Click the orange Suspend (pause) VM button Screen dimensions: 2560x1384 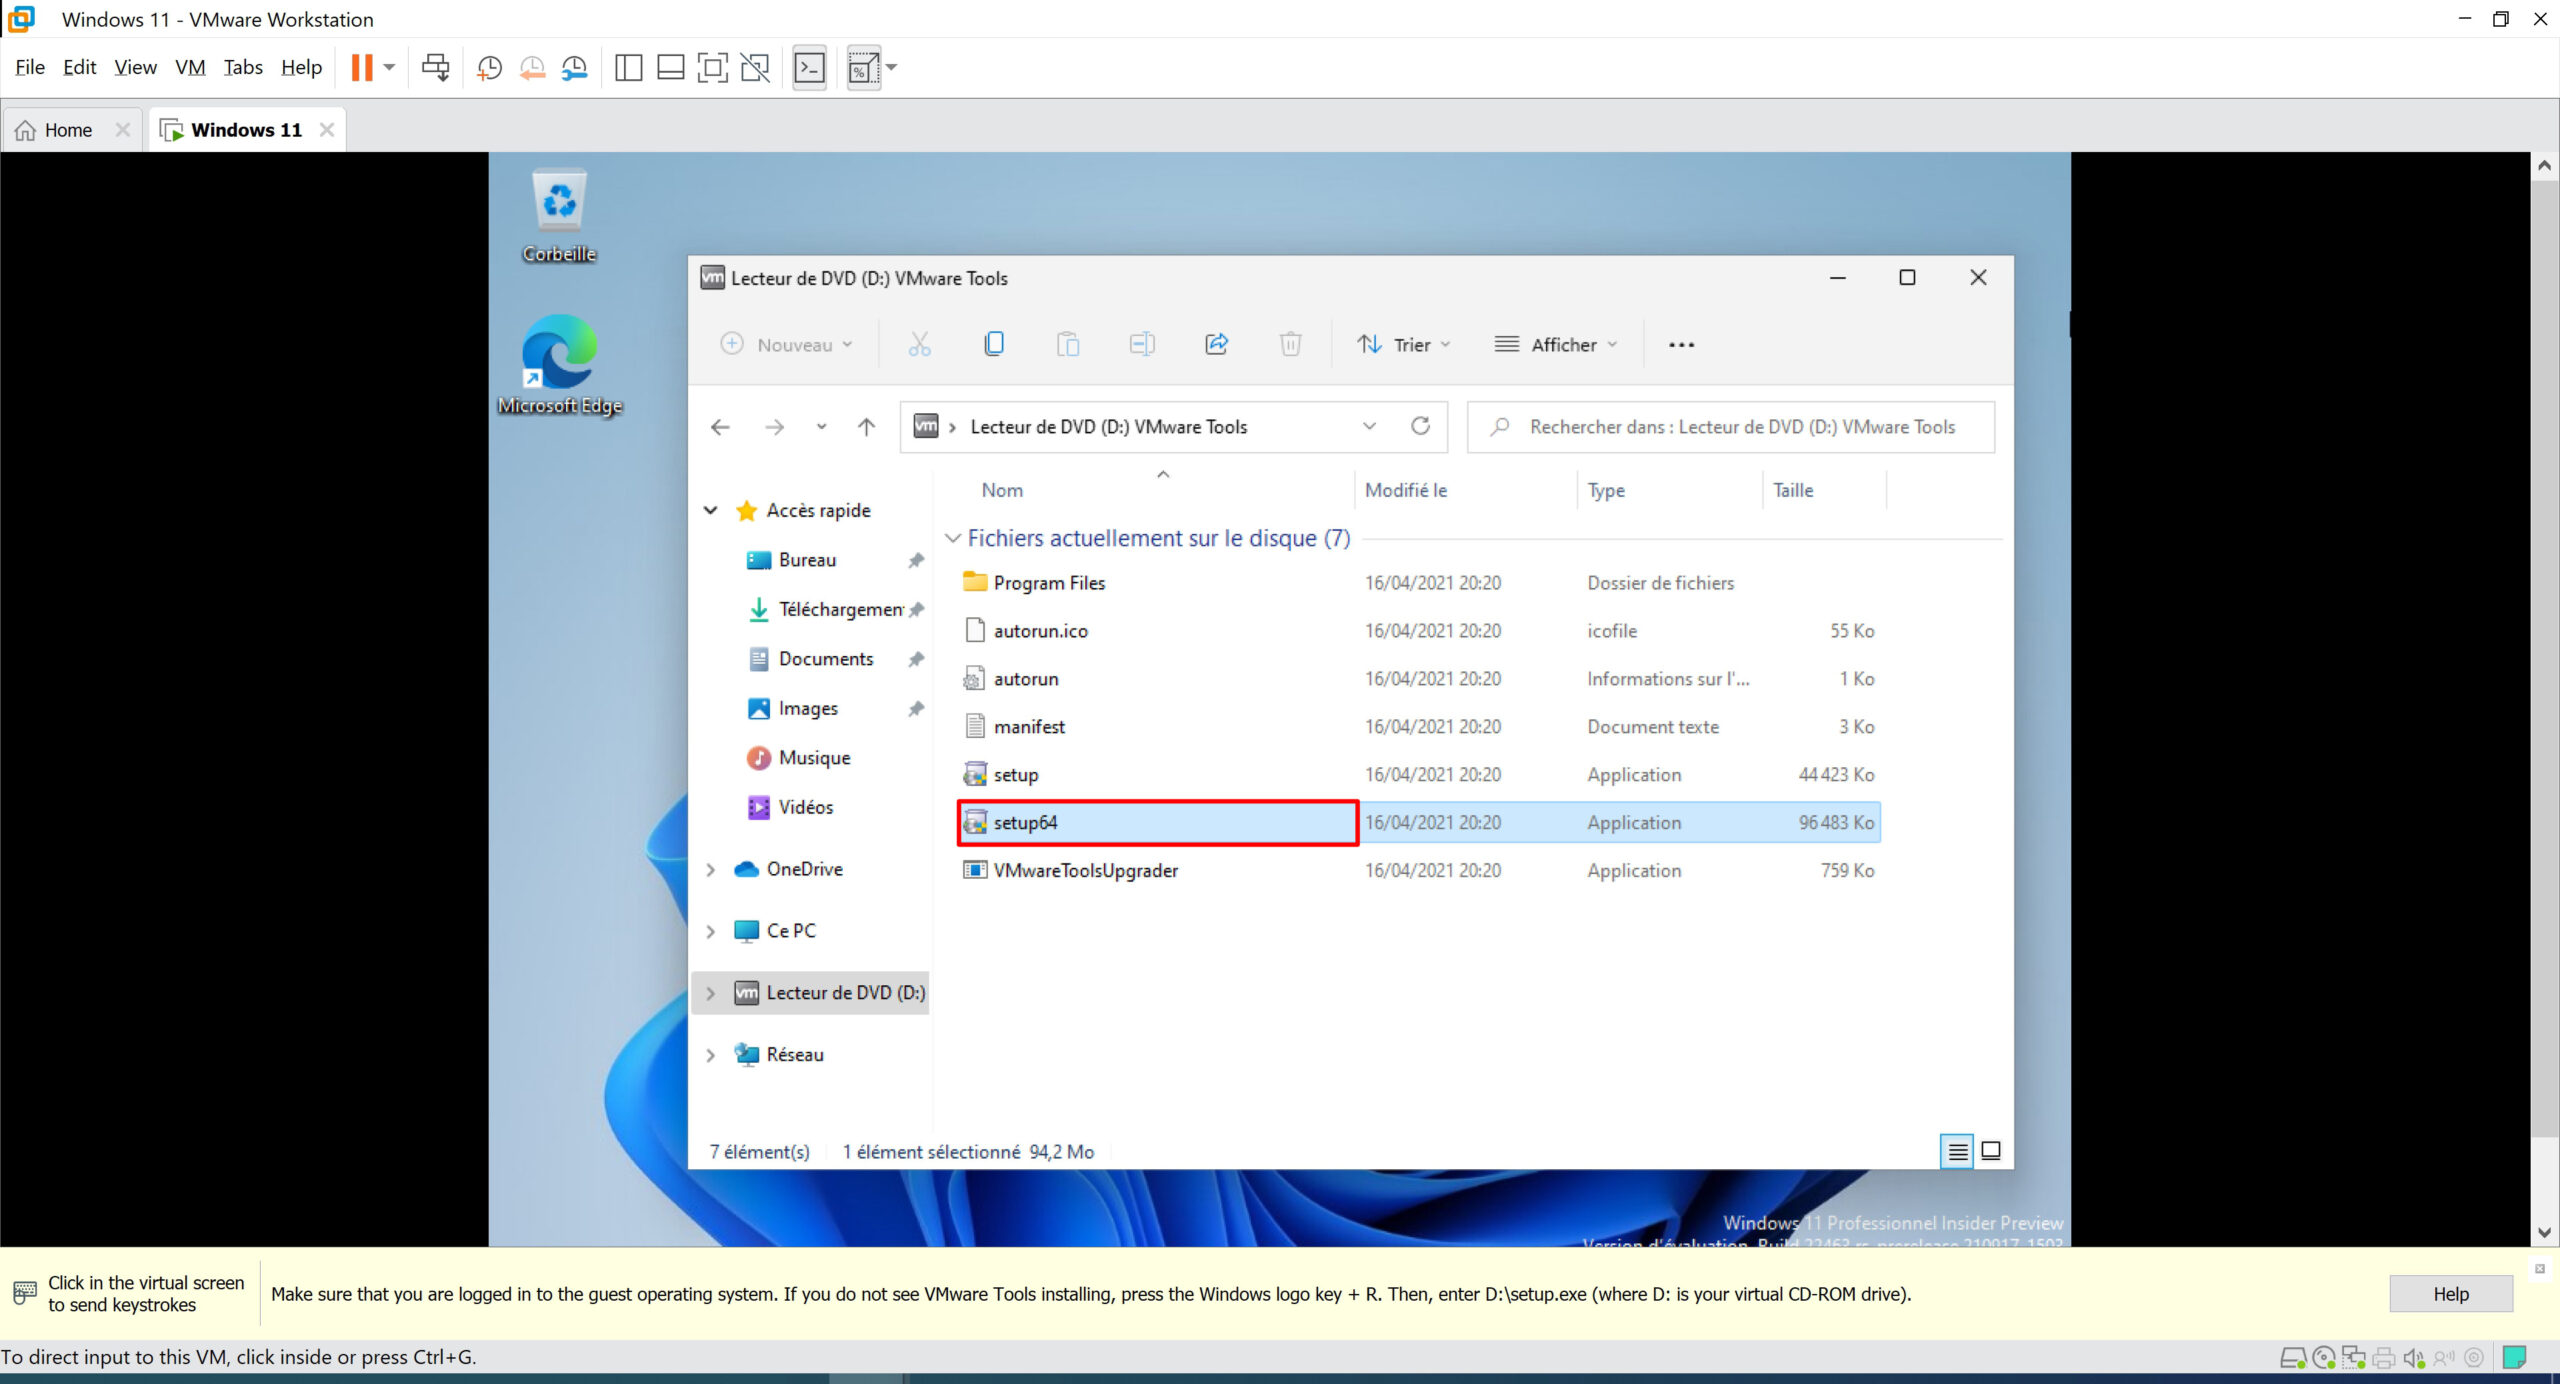[362, 68]
